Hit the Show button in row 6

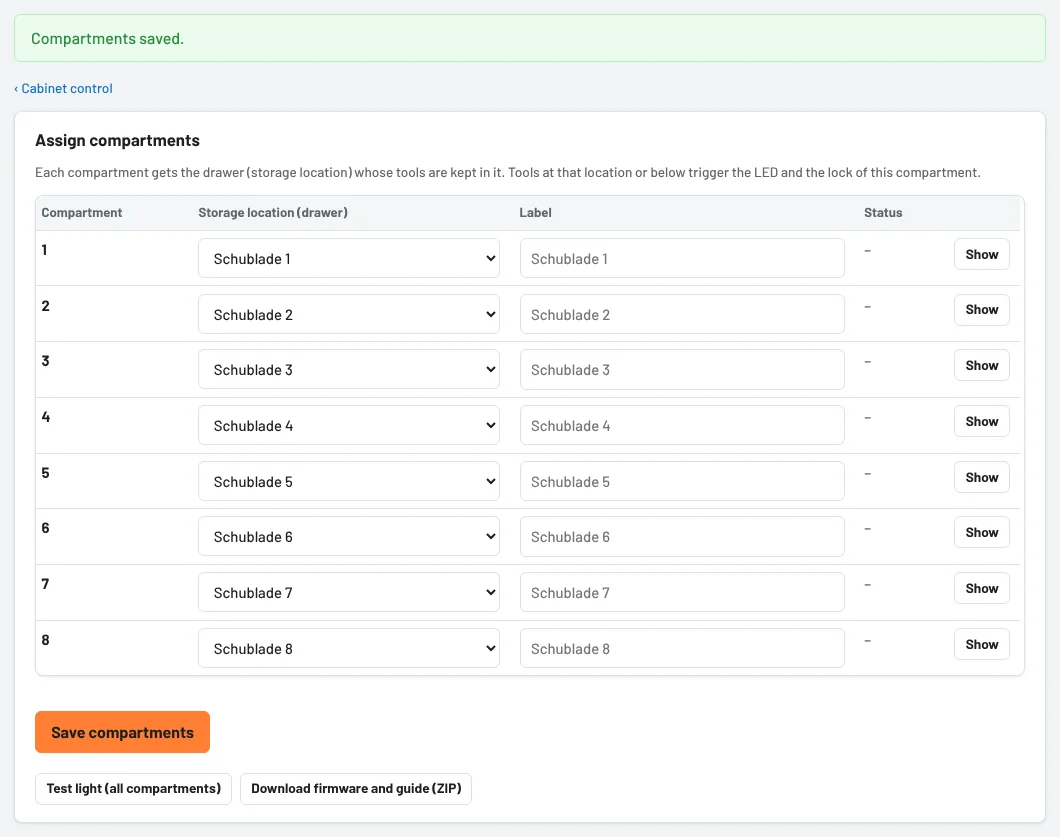(982, 533)
